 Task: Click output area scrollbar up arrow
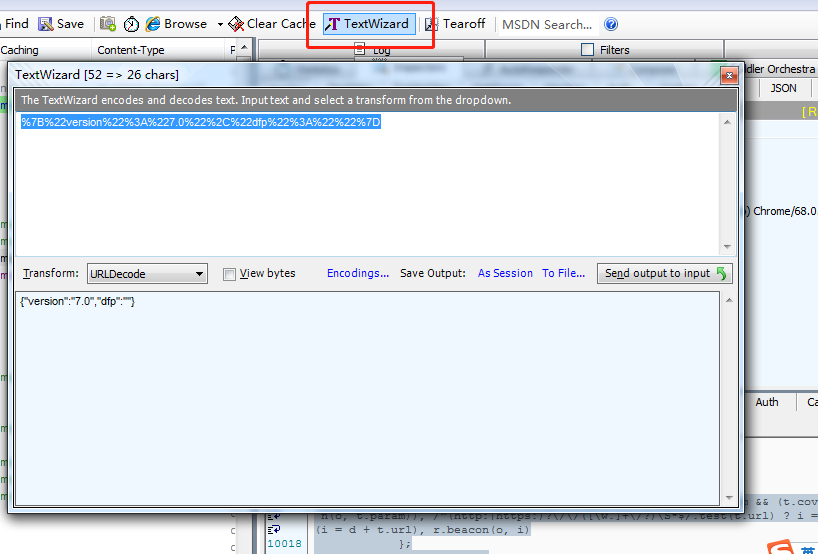[x=729, y=300]
